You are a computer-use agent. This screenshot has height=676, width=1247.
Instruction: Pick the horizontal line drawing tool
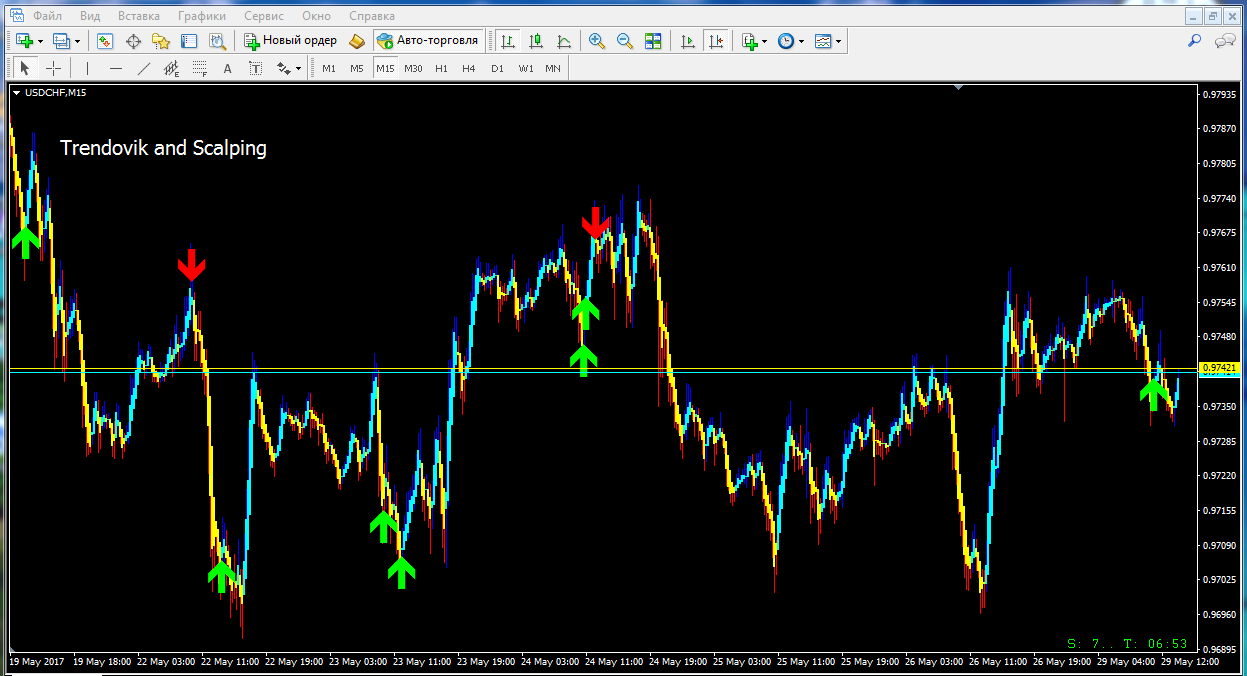pos(116,68)
